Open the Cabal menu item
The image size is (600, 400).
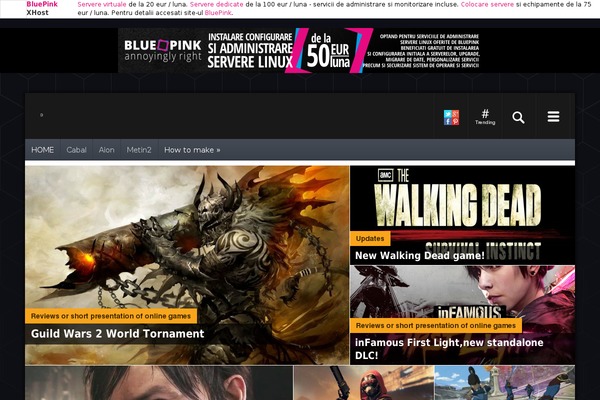pyautogui.click(x=77, y=150)
